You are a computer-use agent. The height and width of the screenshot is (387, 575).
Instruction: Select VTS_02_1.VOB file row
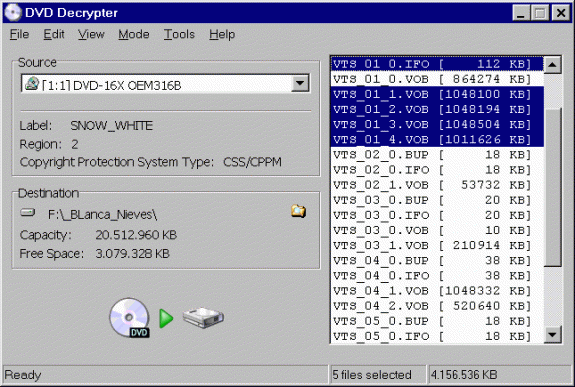[x=437, y=185]
